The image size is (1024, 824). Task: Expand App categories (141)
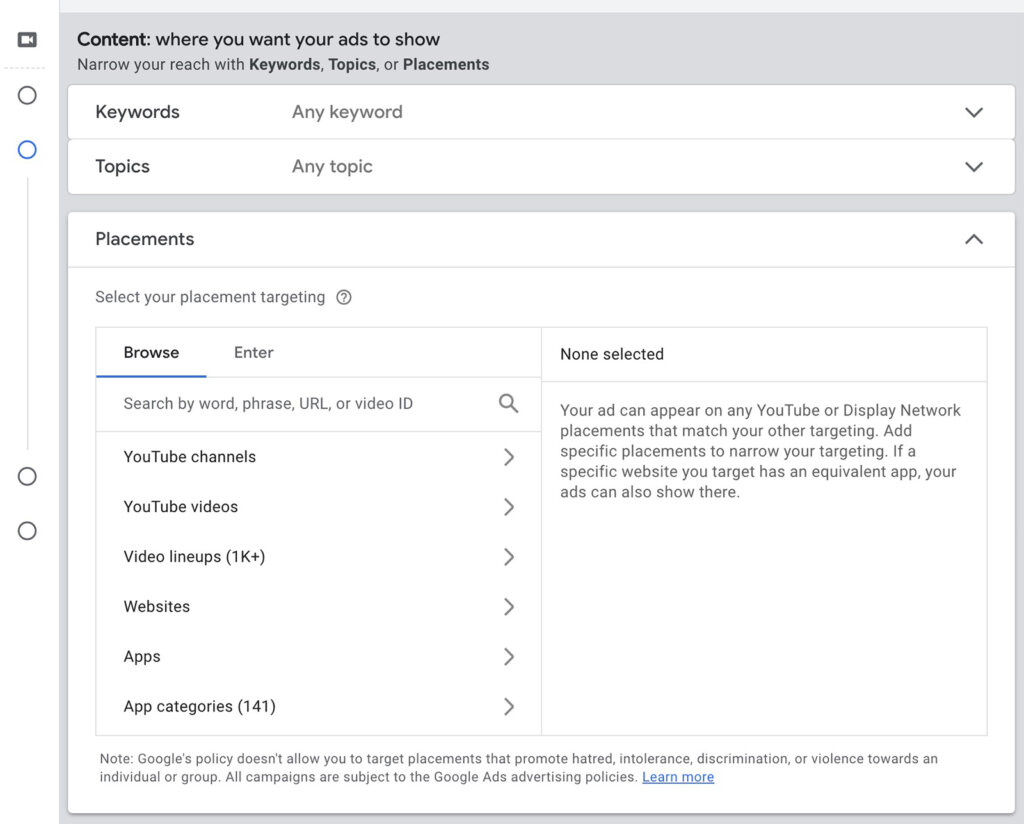click(x=509, y=707)
